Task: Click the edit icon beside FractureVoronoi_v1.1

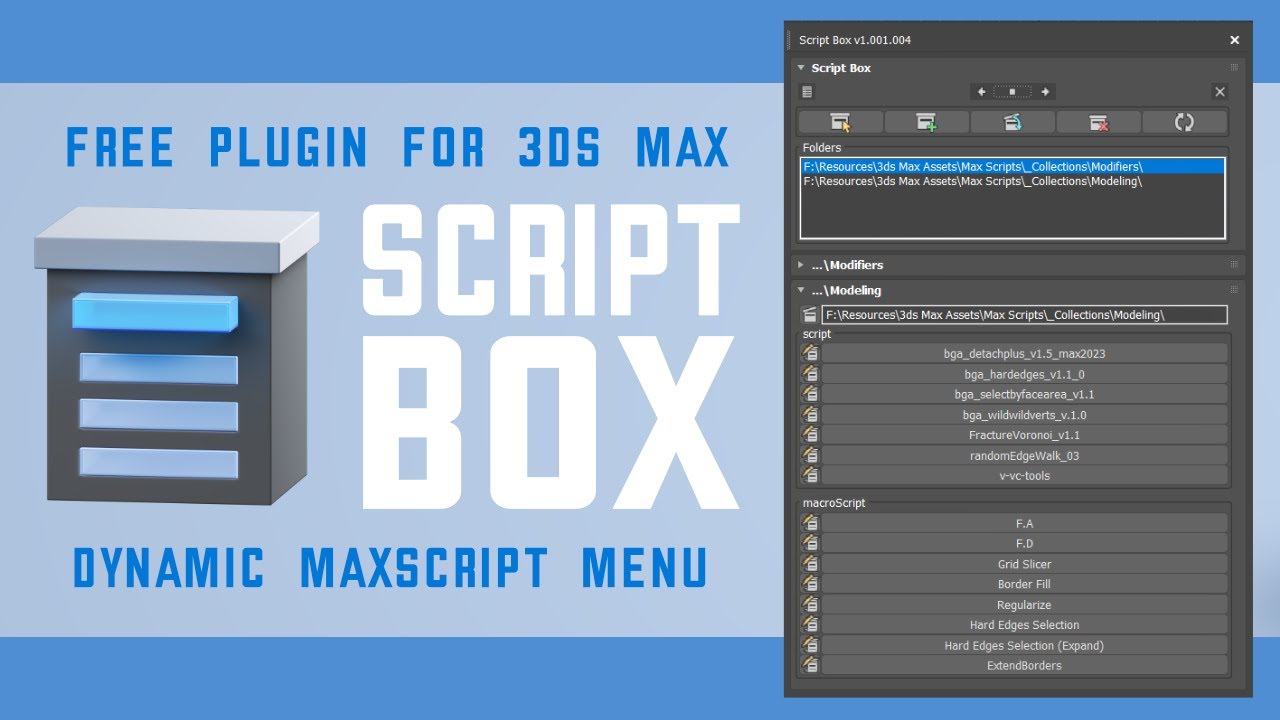Action: (810, 435)
